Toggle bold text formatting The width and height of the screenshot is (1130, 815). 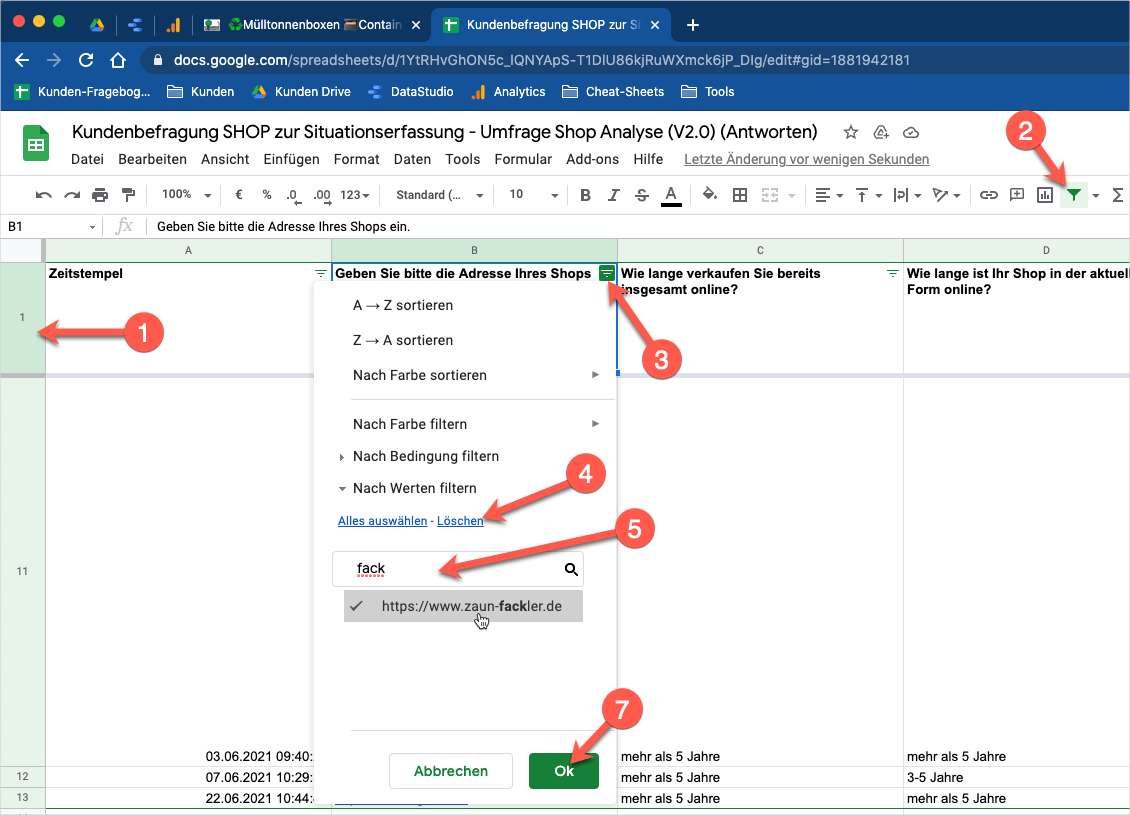tap(586, 195)
